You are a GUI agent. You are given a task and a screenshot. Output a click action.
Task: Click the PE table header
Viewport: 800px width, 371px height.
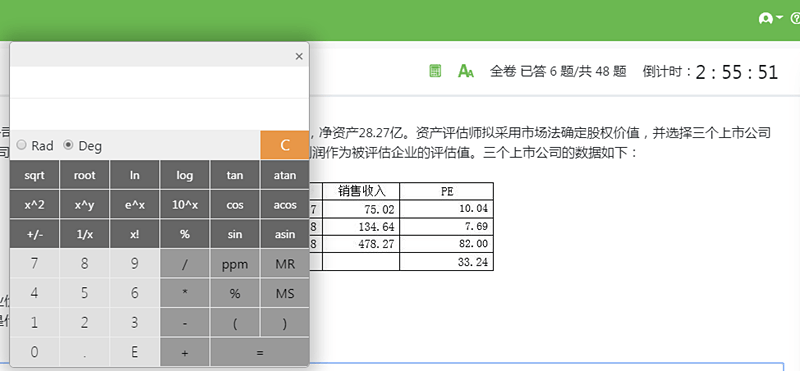[447, 191]
